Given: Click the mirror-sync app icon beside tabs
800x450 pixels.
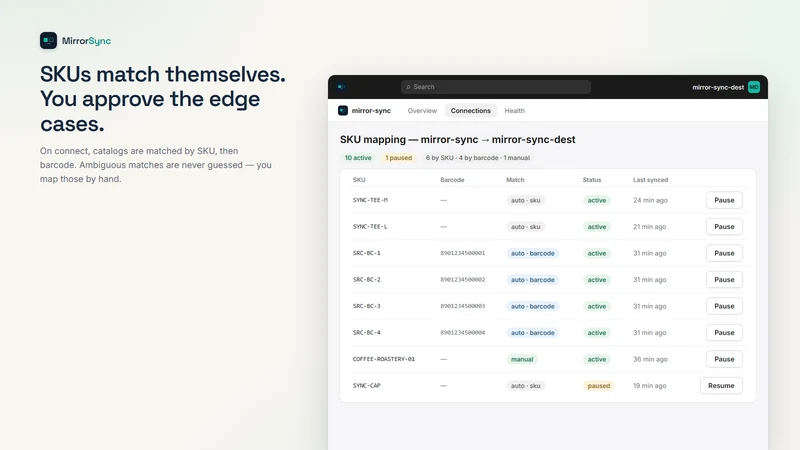Looking at the screenshot, I should [343, 111].
